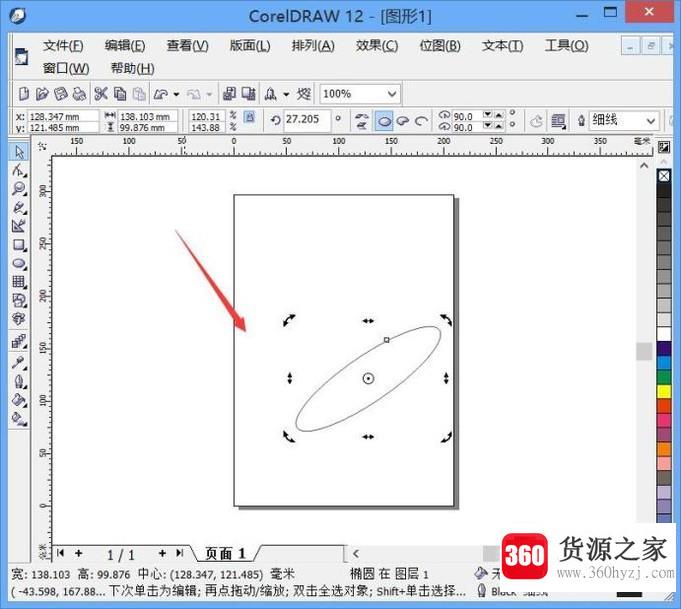The height and width of the screenshot is (609, 681).
Task: Click the Copy toolbar icon
Action: [x=120, y=94]
